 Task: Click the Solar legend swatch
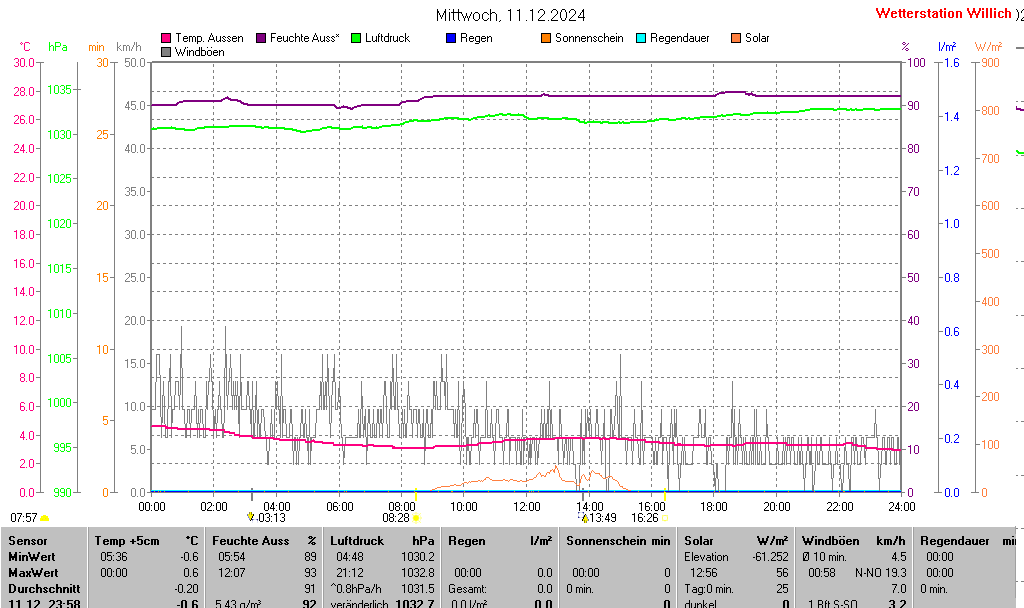(x=736, y=38)
